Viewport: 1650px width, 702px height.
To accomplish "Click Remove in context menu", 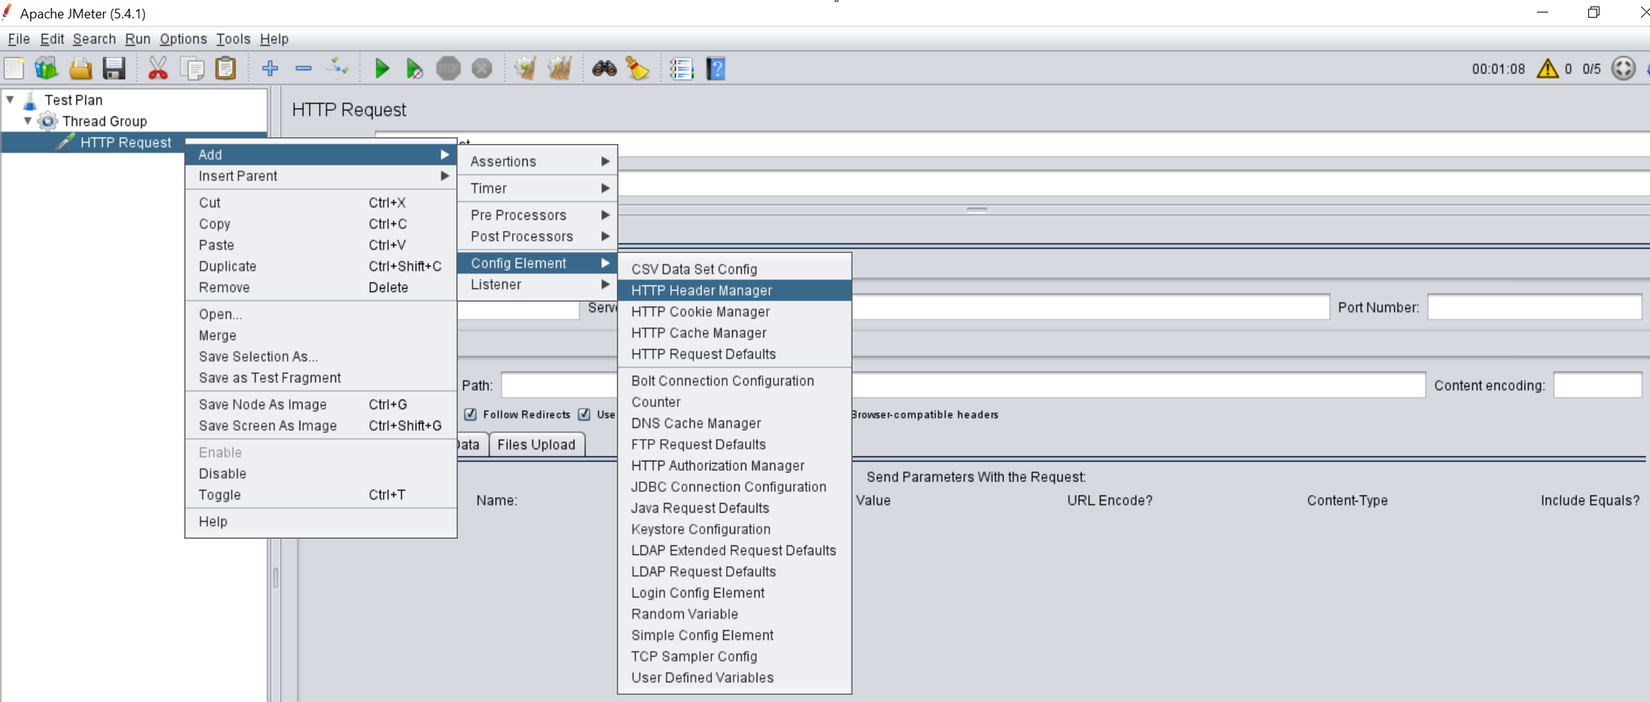I will (321, 287).
